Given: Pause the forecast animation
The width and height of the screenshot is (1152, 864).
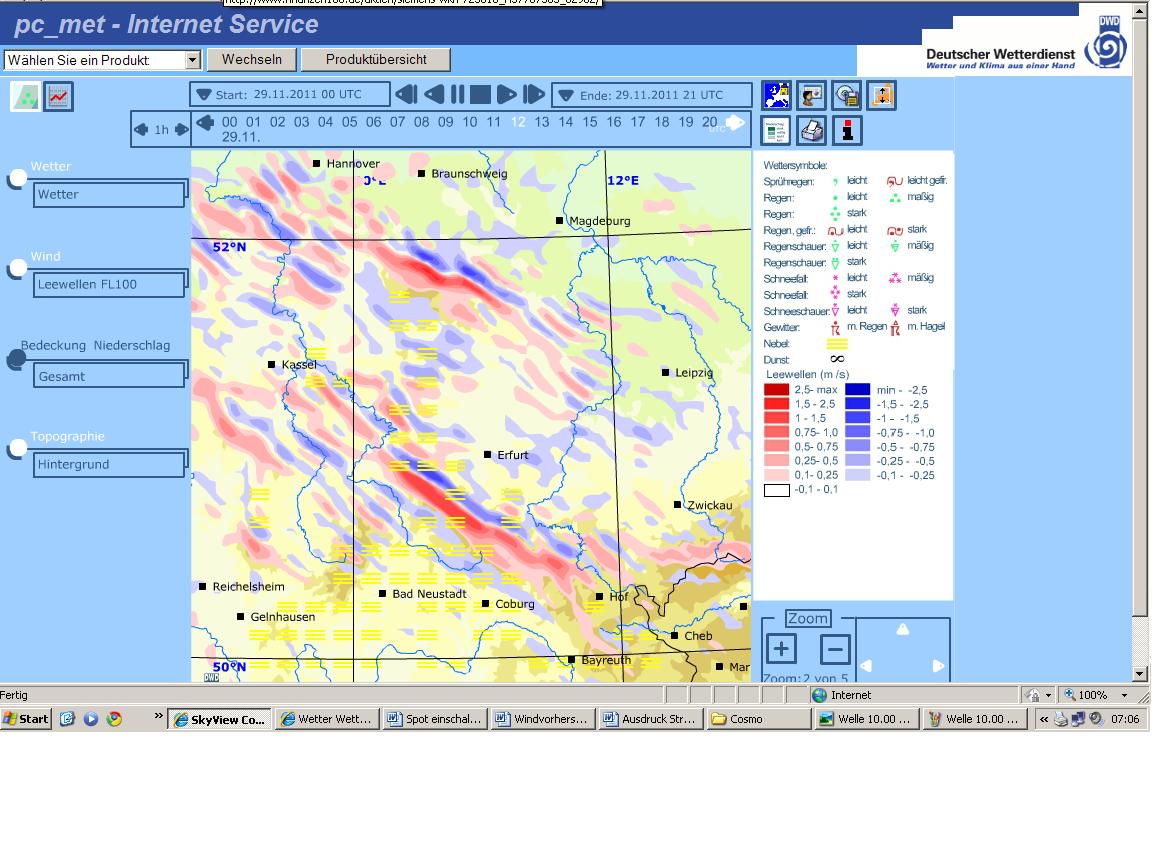Looking at the screenshot, I should pyautogui.click(x=457, y=95).
